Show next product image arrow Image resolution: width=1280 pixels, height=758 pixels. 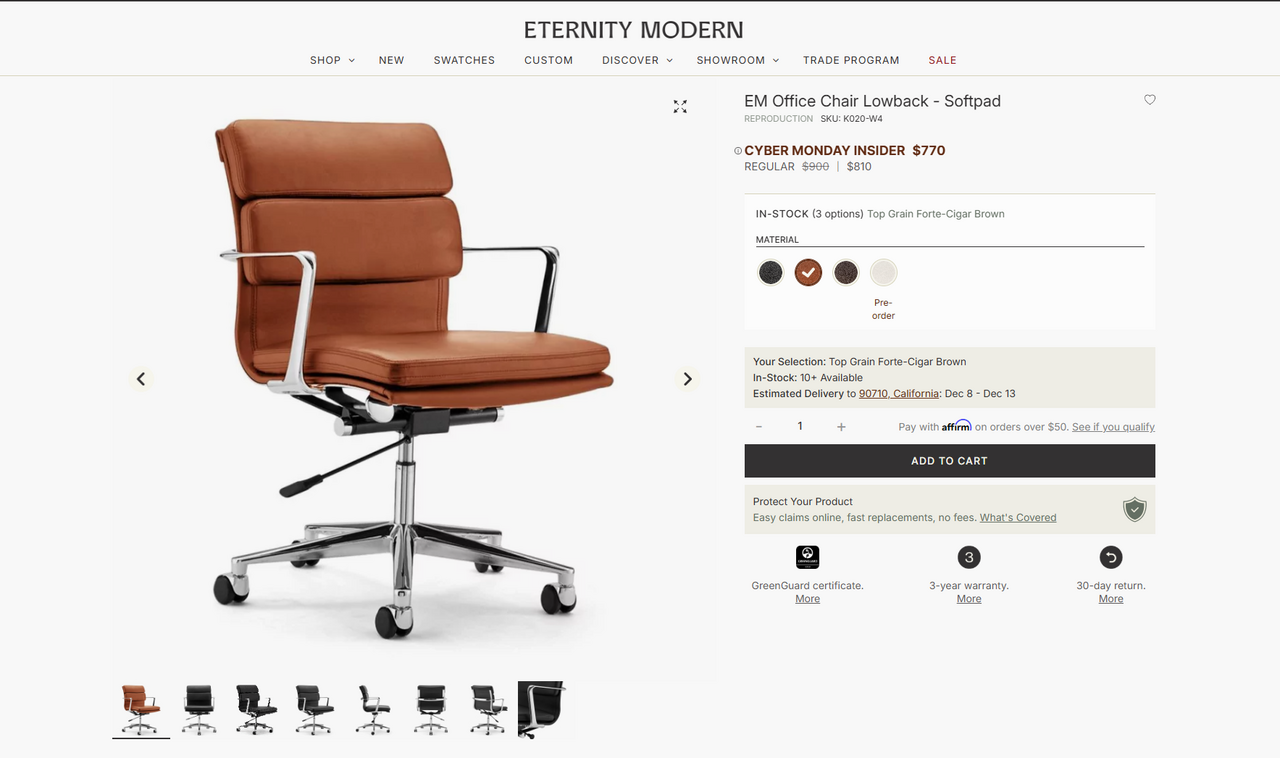(687, 379)
